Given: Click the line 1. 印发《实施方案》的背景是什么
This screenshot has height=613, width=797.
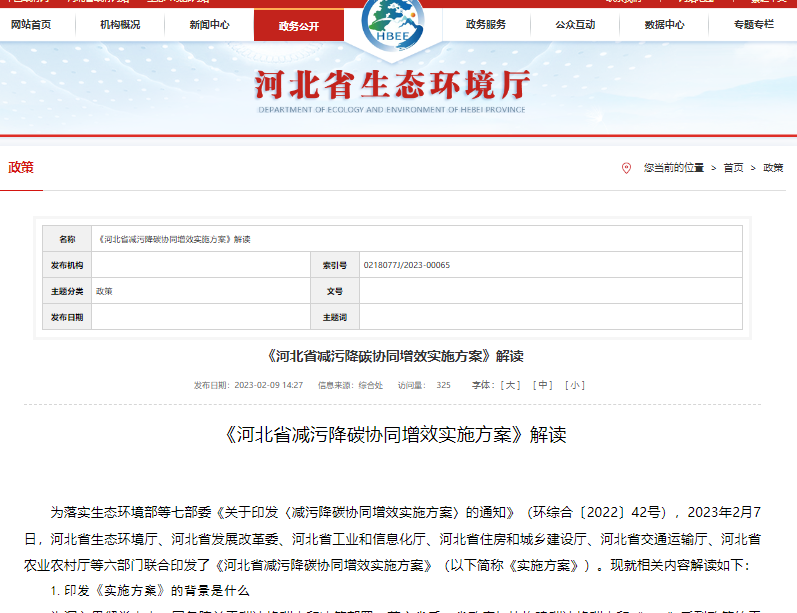Looking at the screenshot, I should pos(150,591).
